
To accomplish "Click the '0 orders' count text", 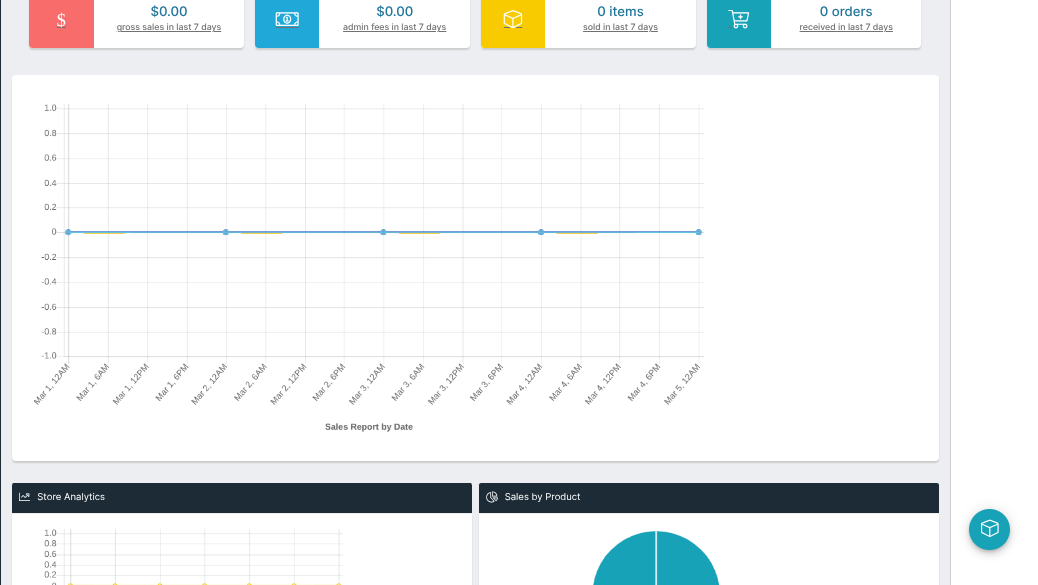I will [x=846, y=11].
